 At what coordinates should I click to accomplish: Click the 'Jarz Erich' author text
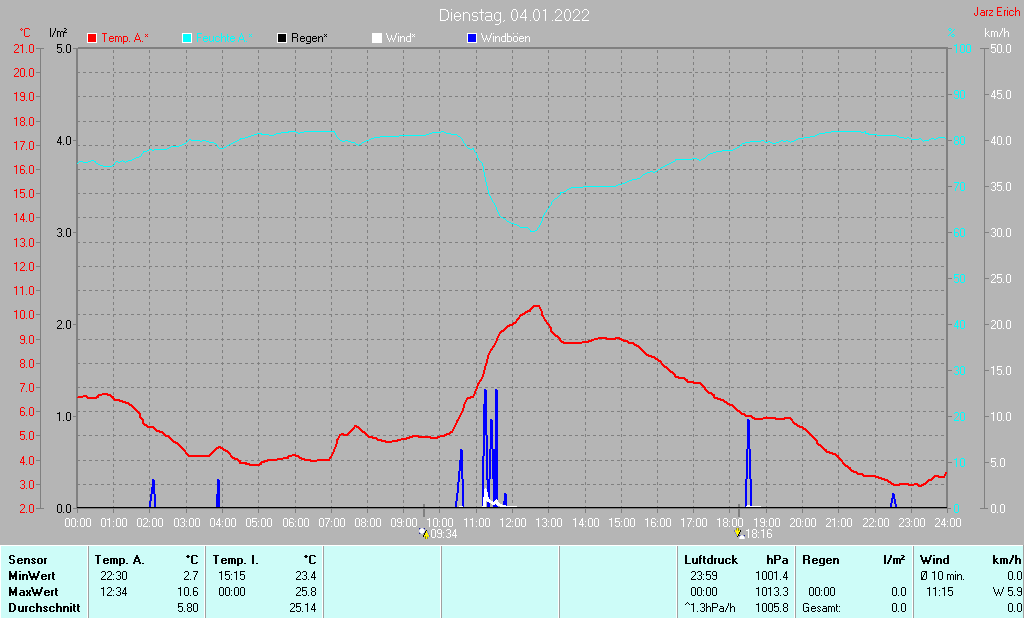pos(997,12)
